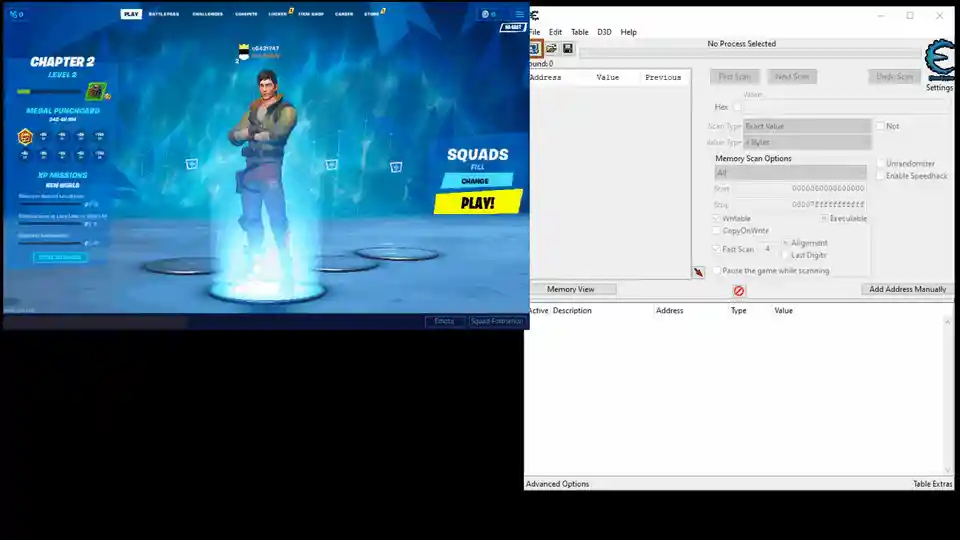Click the button below the XP missions list
The width and height of the screenshot is (960, 540).
(60, 257)
